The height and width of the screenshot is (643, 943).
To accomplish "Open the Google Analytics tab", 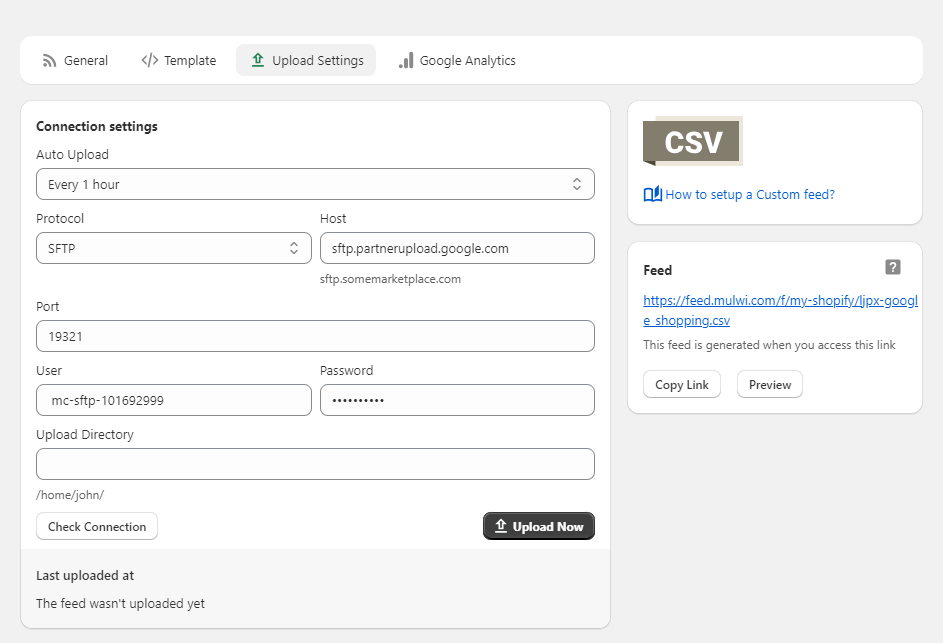I will [457, 60].
